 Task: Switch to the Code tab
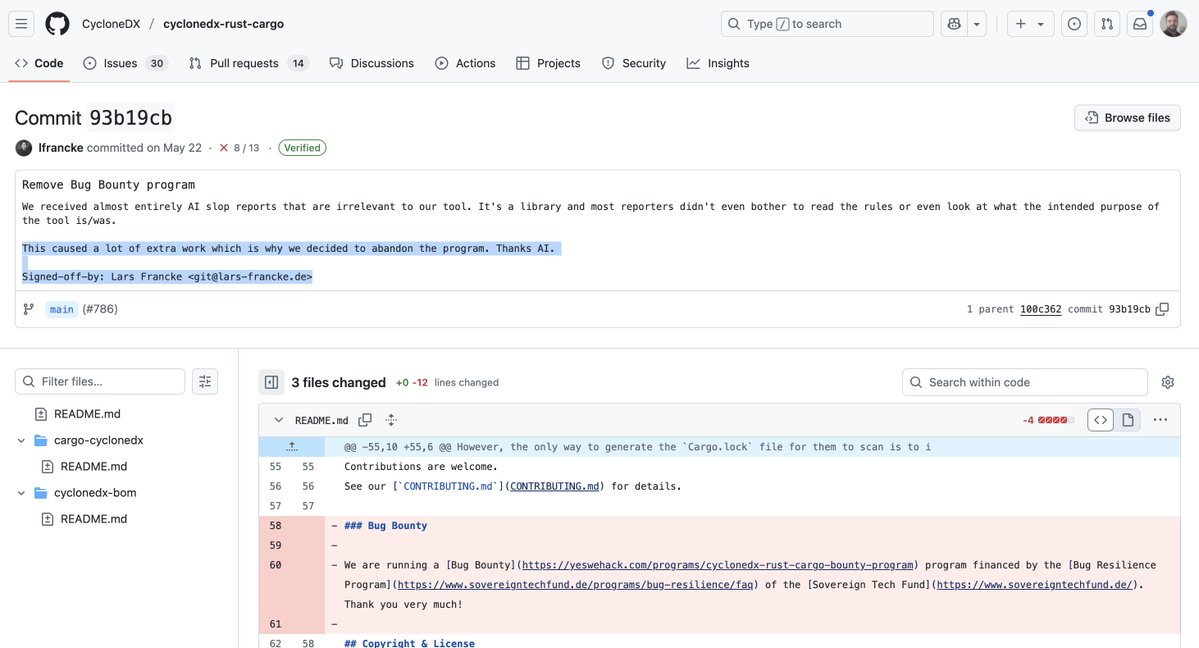[39, 63]
